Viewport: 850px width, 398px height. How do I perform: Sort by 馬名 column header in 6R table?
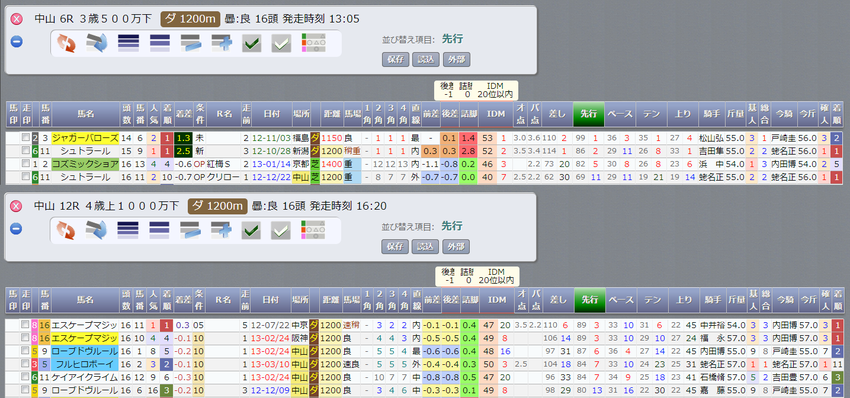tap(86, 114)
